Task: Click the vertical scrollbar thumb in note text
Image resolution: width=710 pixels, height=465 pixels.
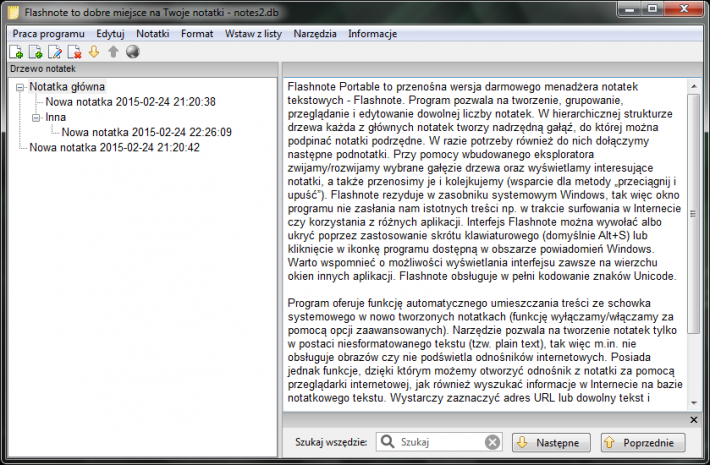Action: tap(694, 214)
